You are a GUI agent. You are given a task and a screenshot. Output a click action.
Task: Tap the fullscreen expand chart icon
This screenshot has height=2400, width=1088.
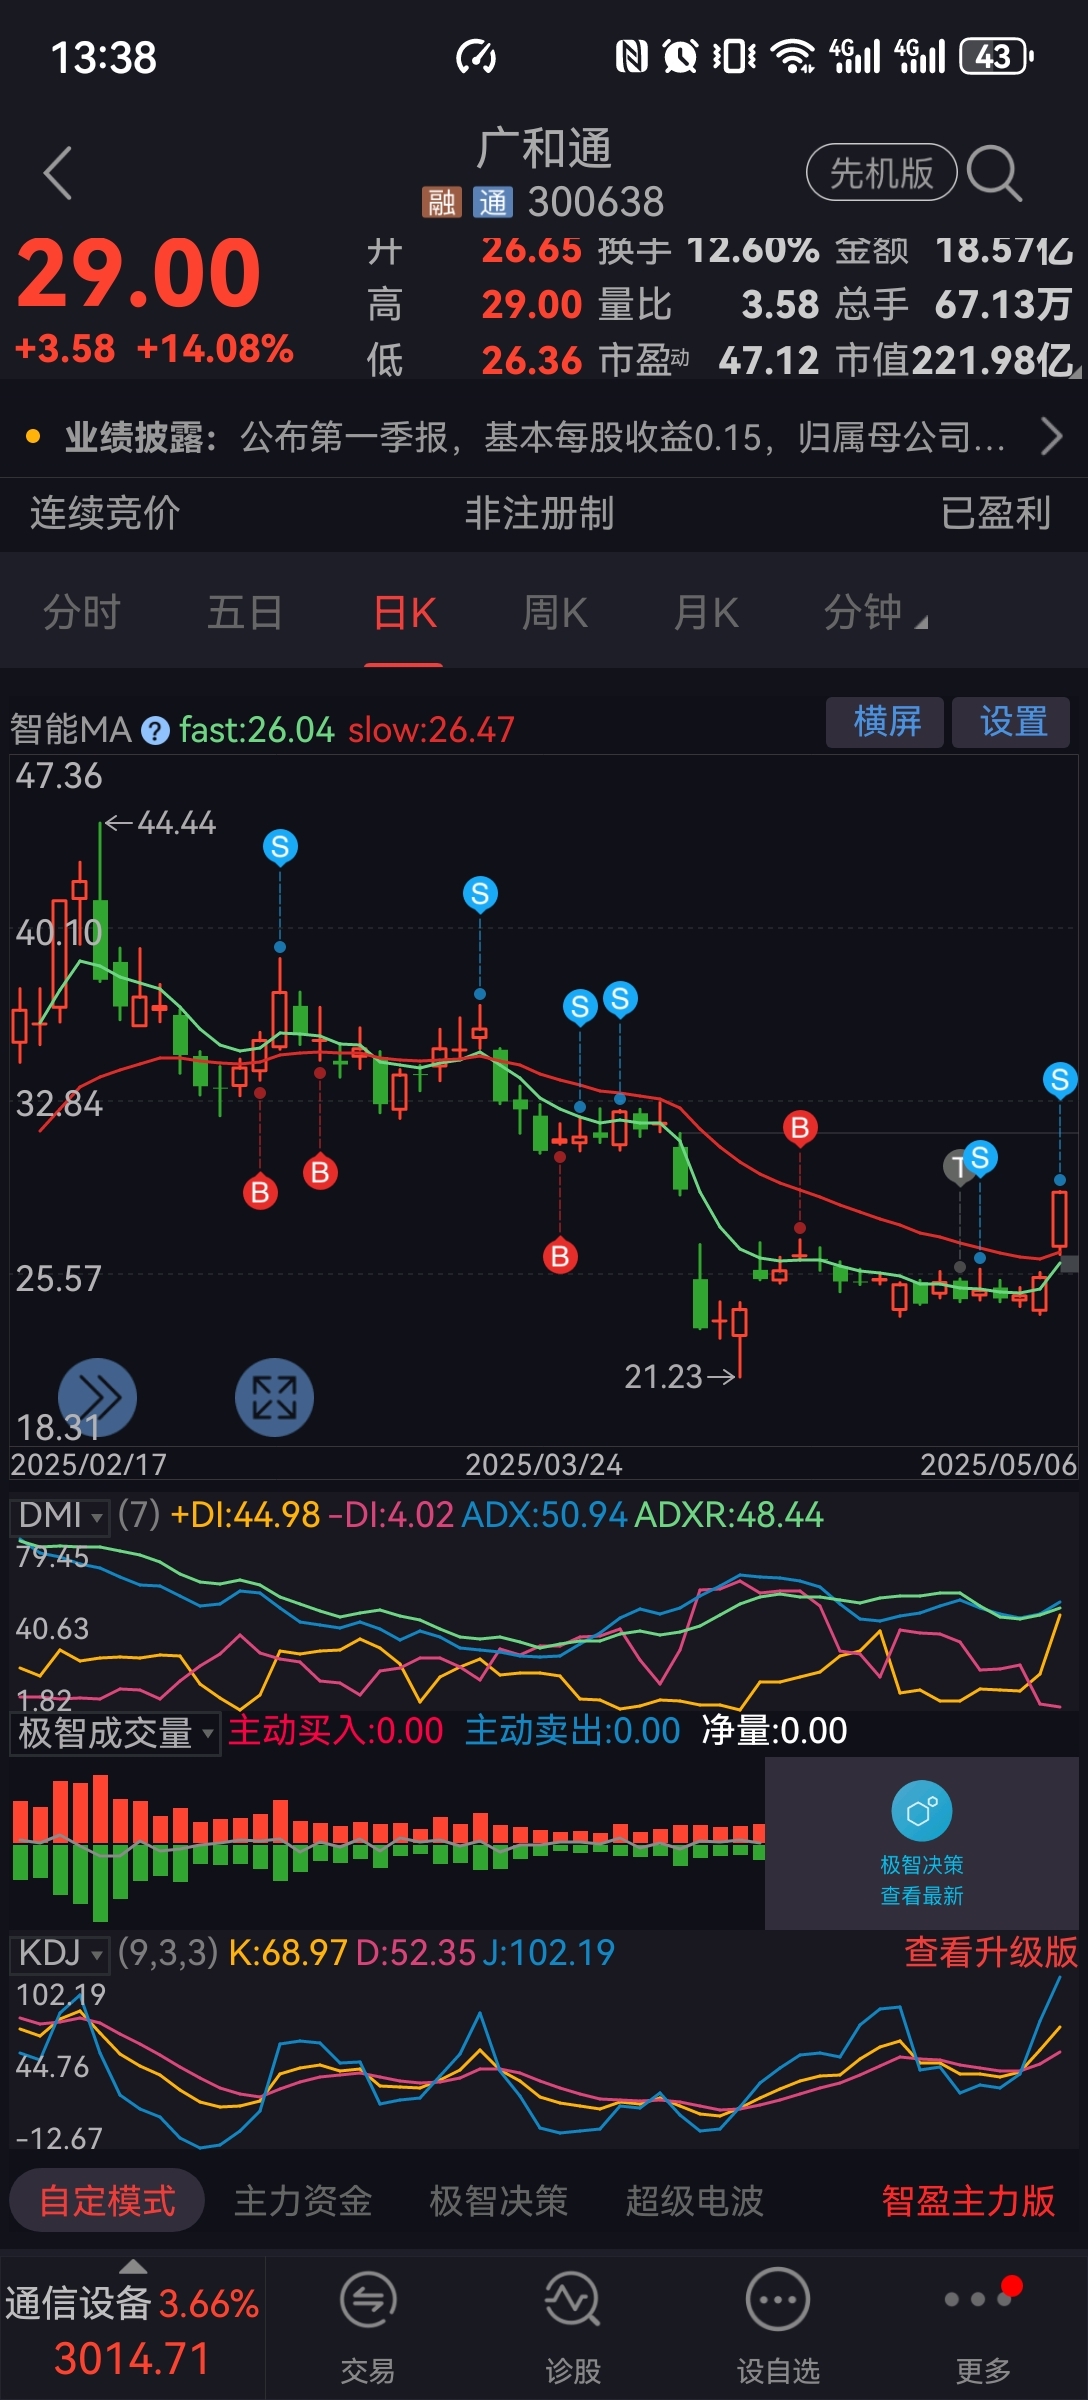(x=274, y=1397)
